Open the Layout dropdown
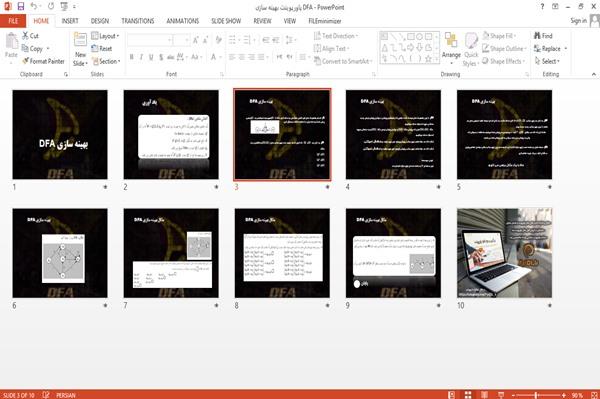 coord(106,36)
